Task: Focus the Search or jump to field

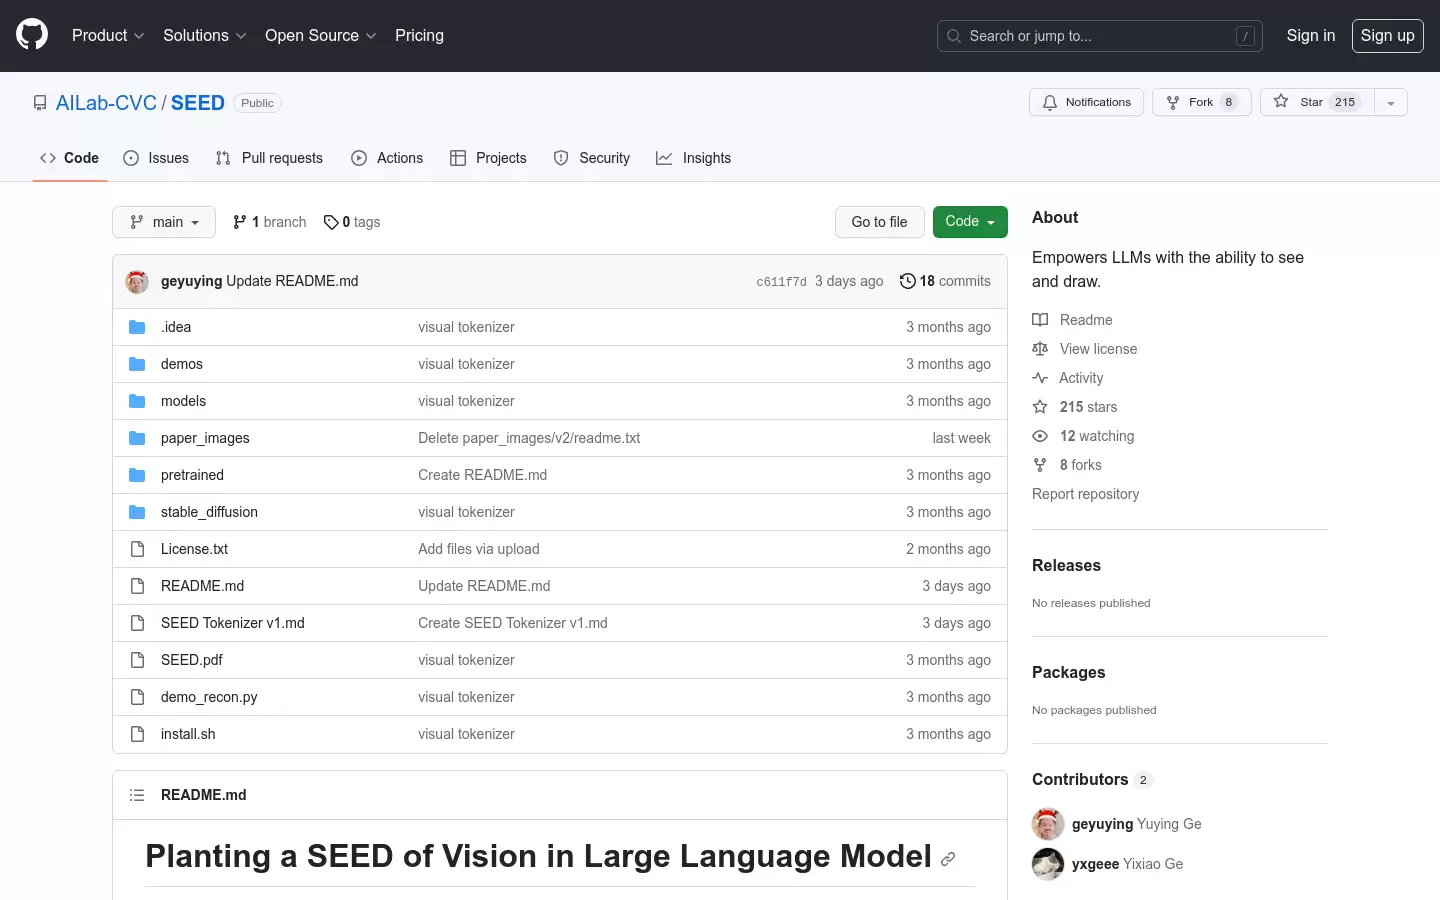Action: point(1100,36)
